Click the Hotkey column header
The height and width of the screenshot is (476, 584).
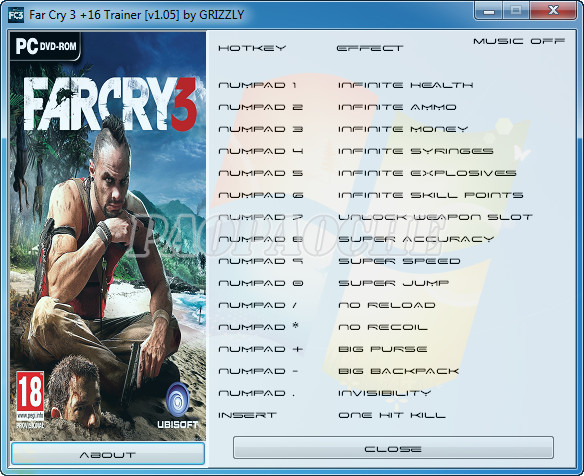tap(252, 48)
